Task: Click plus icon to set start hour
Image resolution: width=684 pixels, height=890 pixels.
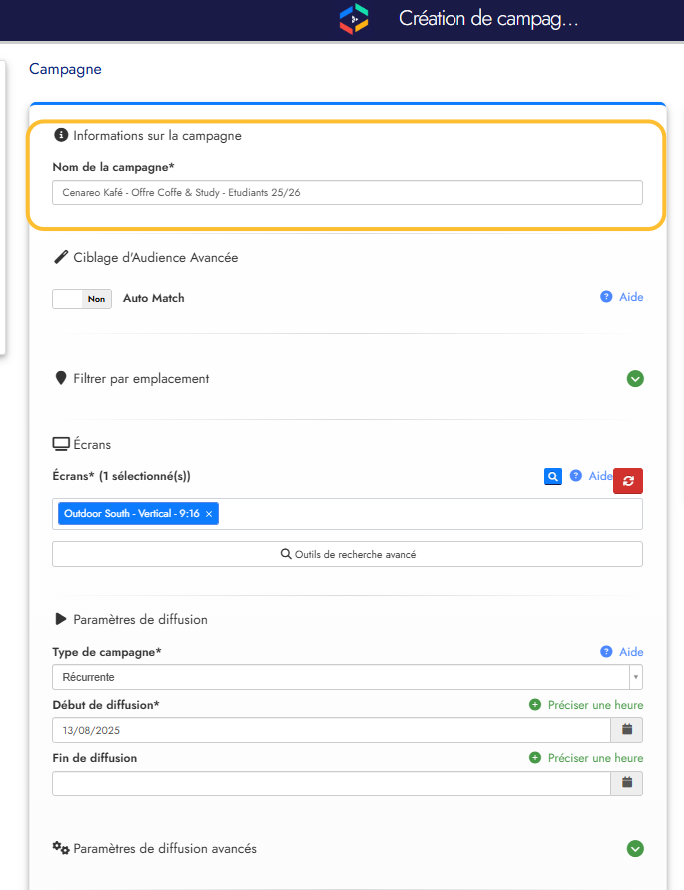Action: click(x=535, y=705)
